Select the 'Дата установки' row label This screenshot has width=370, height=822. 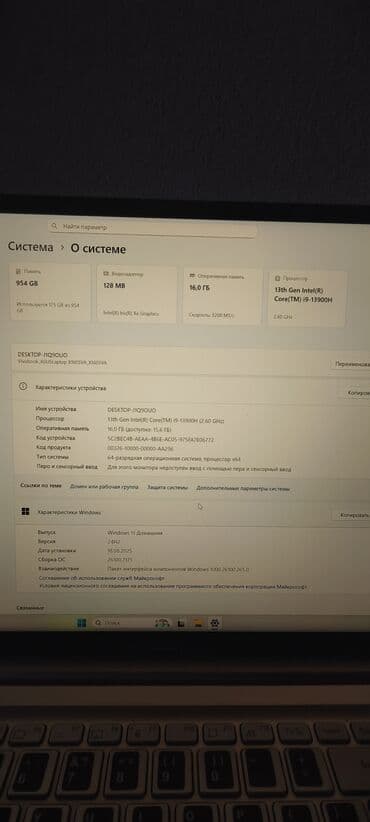[57, 550]
